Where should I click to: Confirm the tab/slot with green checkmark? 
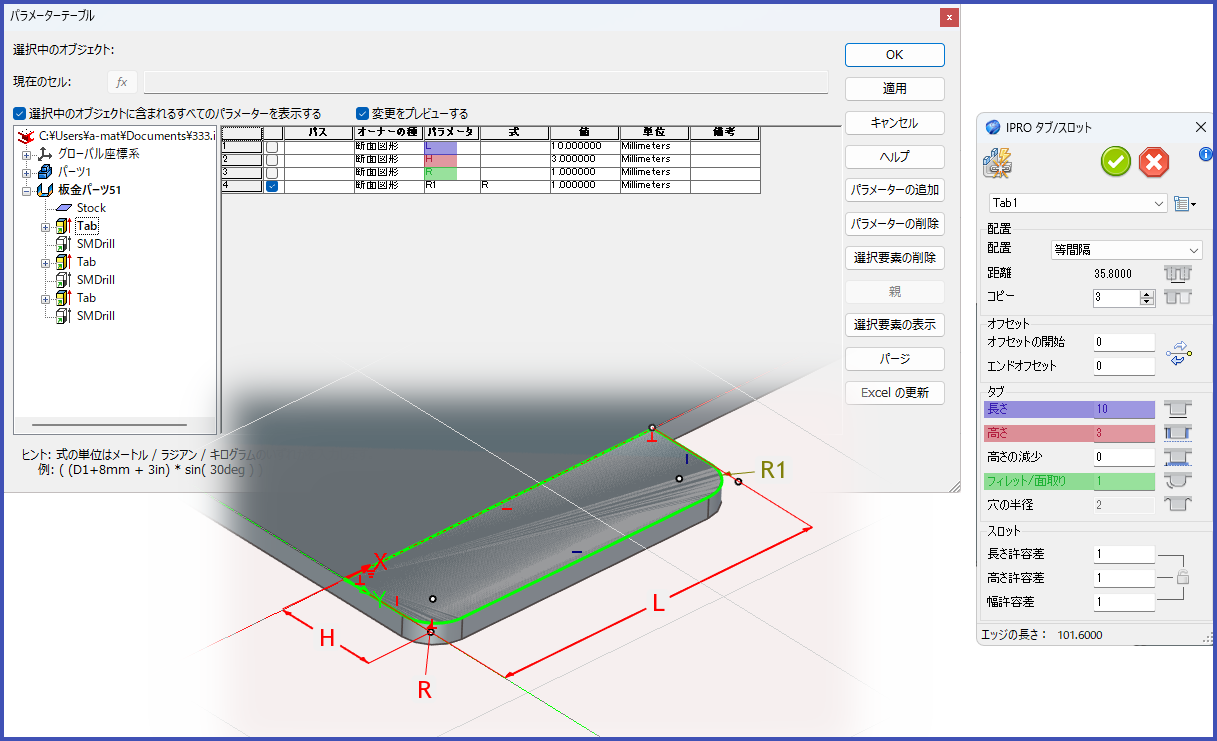pyautogui.click(x=1116, y=161)
